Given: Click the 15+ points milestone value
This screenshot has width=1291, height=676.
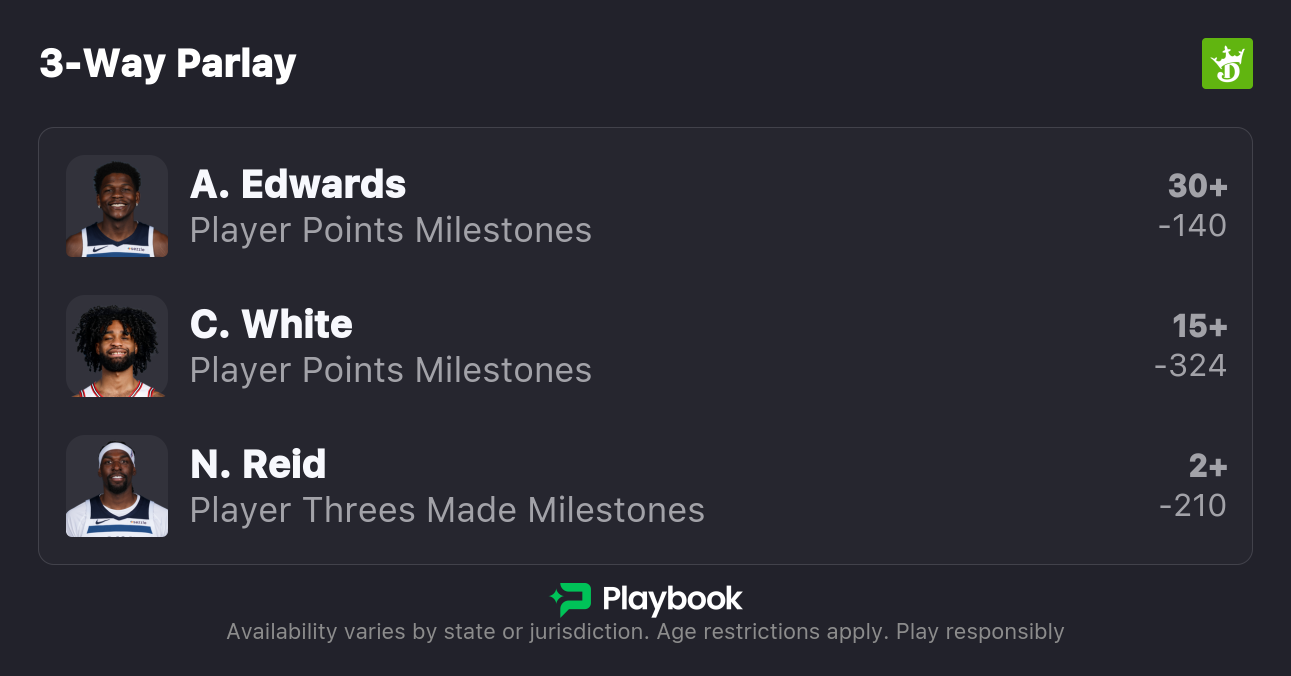Looking at the screenshot, I should click(x=1199, y=326).
